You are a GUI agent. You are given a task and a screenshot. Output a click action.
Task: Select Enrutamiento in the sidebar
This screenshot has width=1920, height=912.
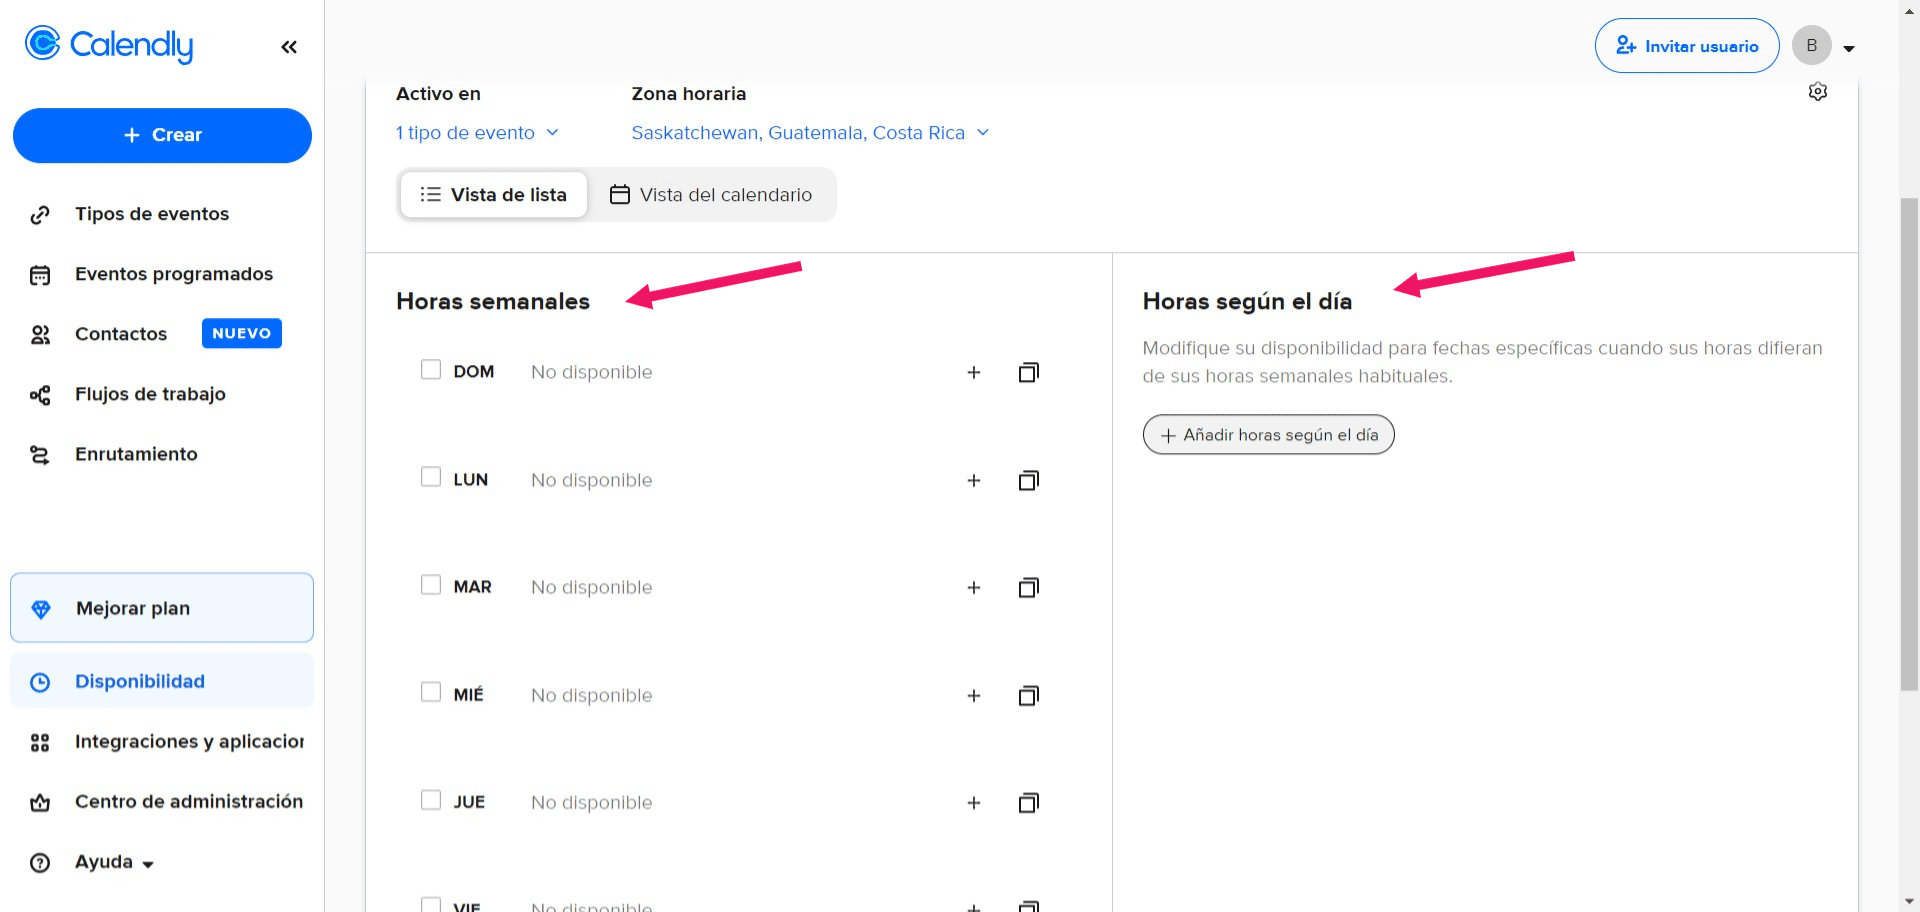pyautogui.click(x=136, y=453)
